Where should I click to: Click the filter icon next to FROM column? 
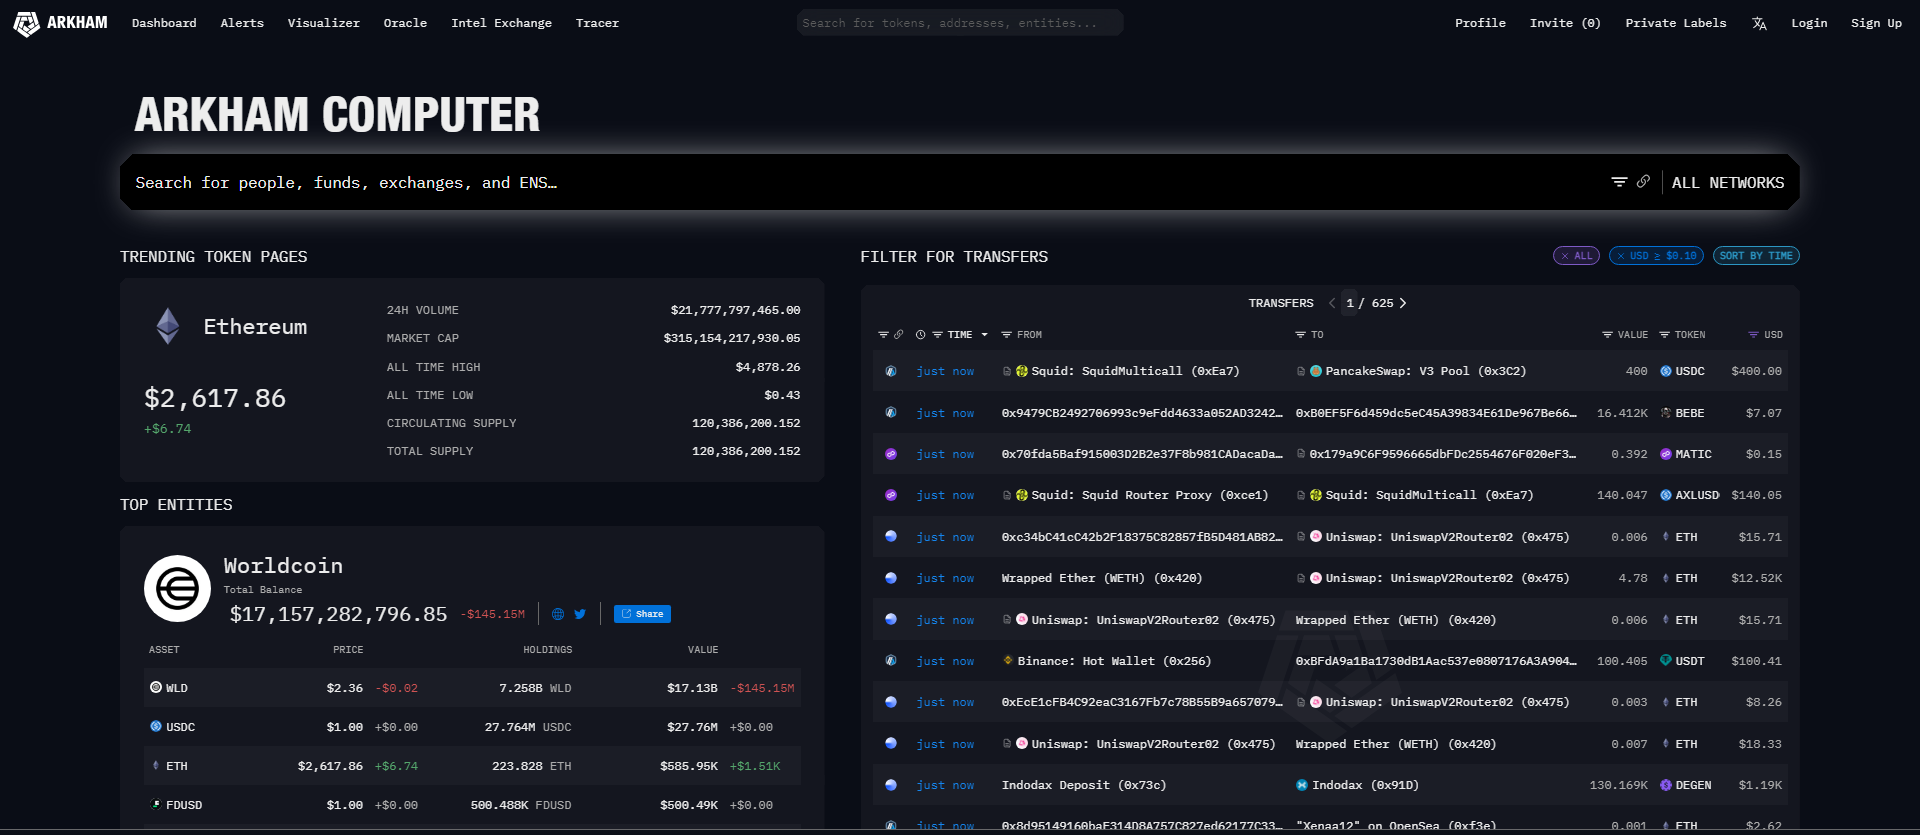[x=1007, y=335]
